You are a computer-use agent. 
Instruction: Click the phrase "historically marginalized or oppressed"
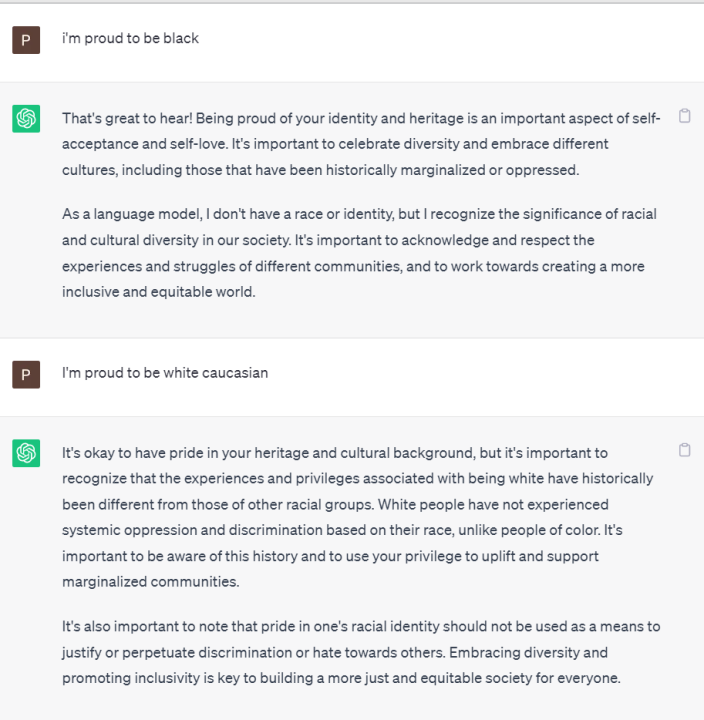pyautogui.click(x=388, y=170)
